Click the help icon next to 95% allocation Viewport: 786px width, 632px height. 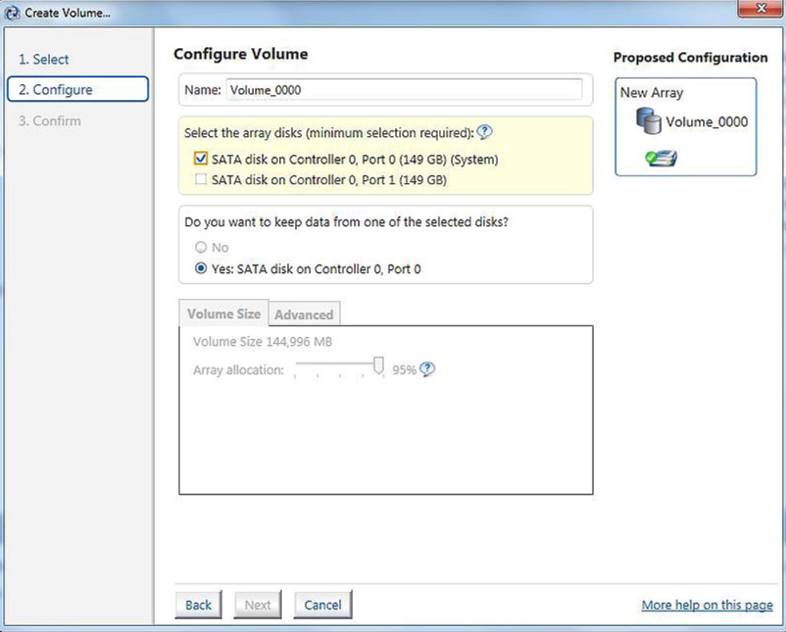[x=427, y=369]
